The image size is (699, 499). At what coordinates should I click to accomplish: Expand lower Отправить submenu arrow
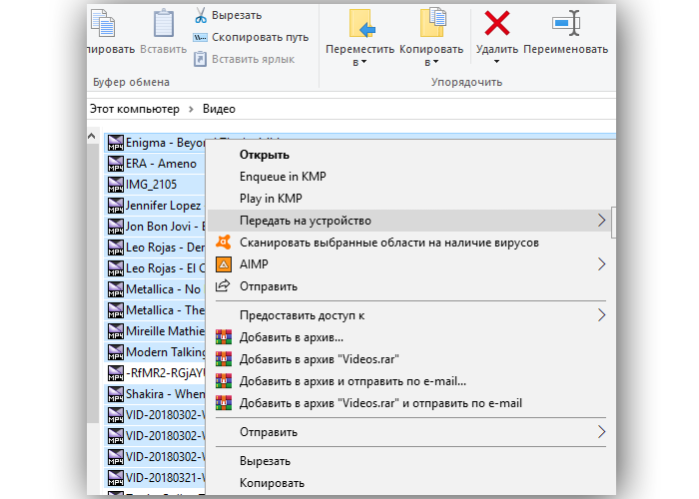point(601,432)
